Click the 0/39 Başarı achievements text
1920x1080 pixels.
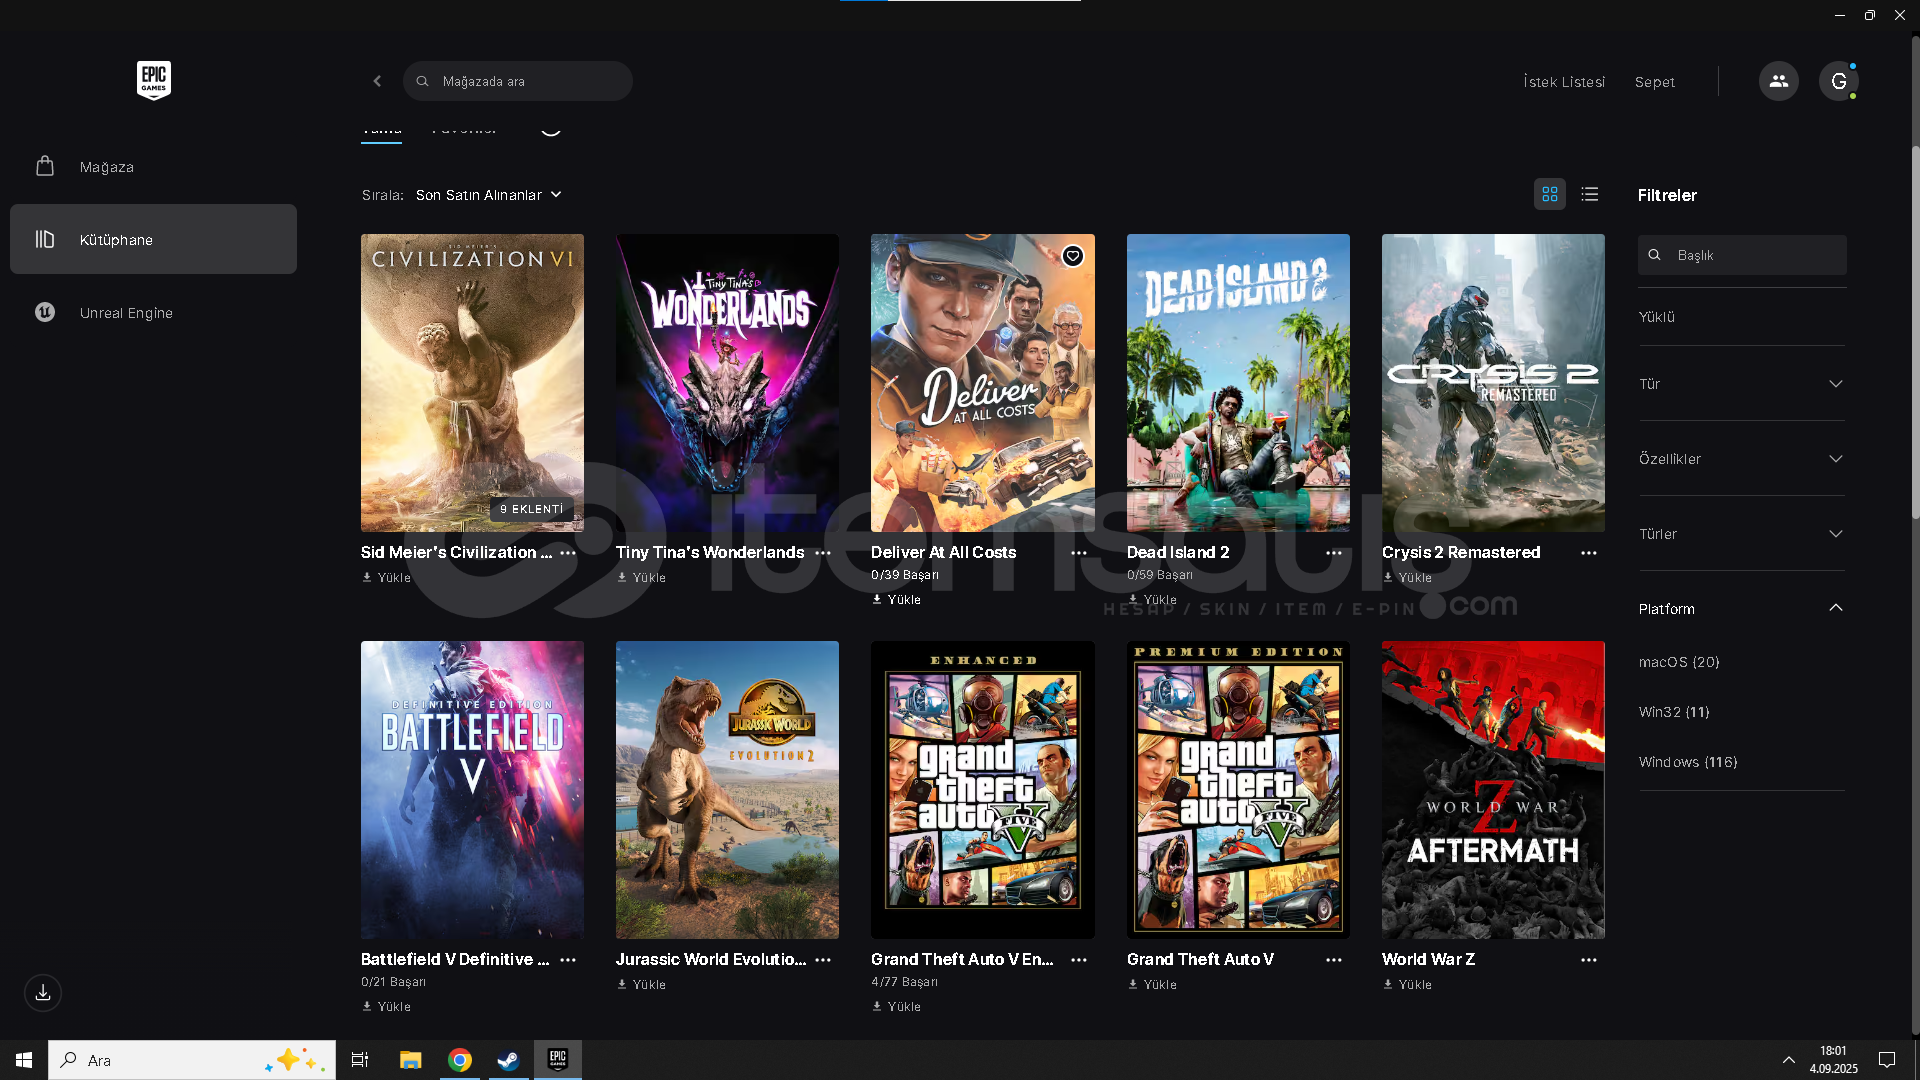[905, 575]
